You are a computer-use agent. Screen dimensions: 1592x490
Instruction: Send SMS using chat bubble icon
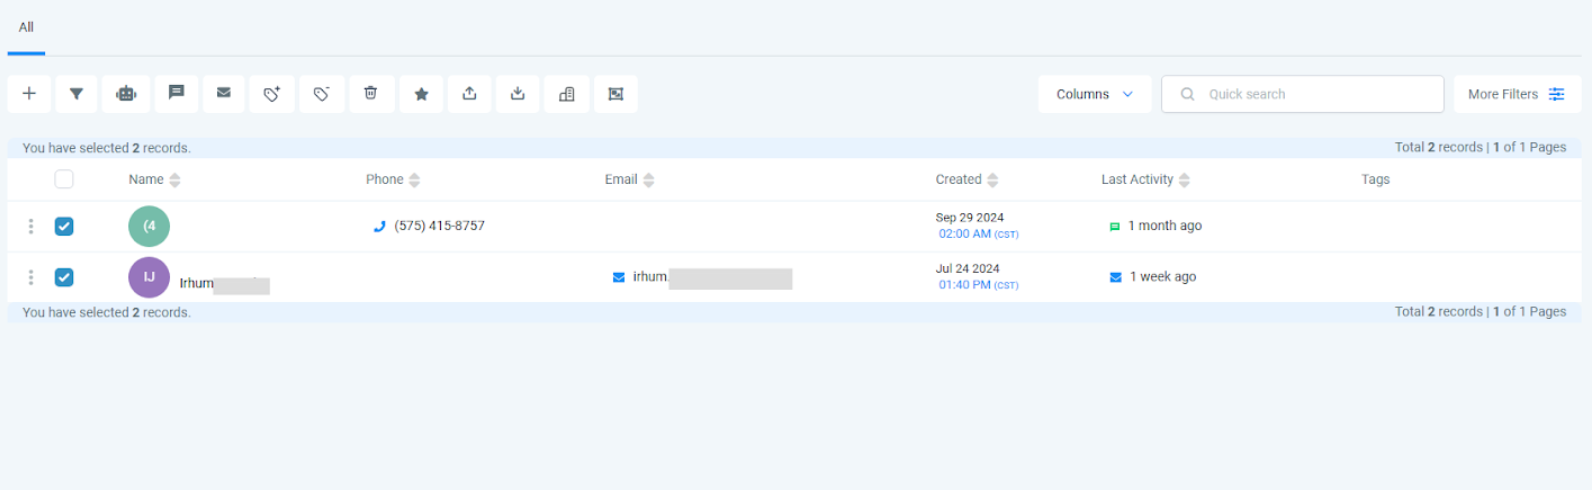pyautogui.click(x=176, y=94)
